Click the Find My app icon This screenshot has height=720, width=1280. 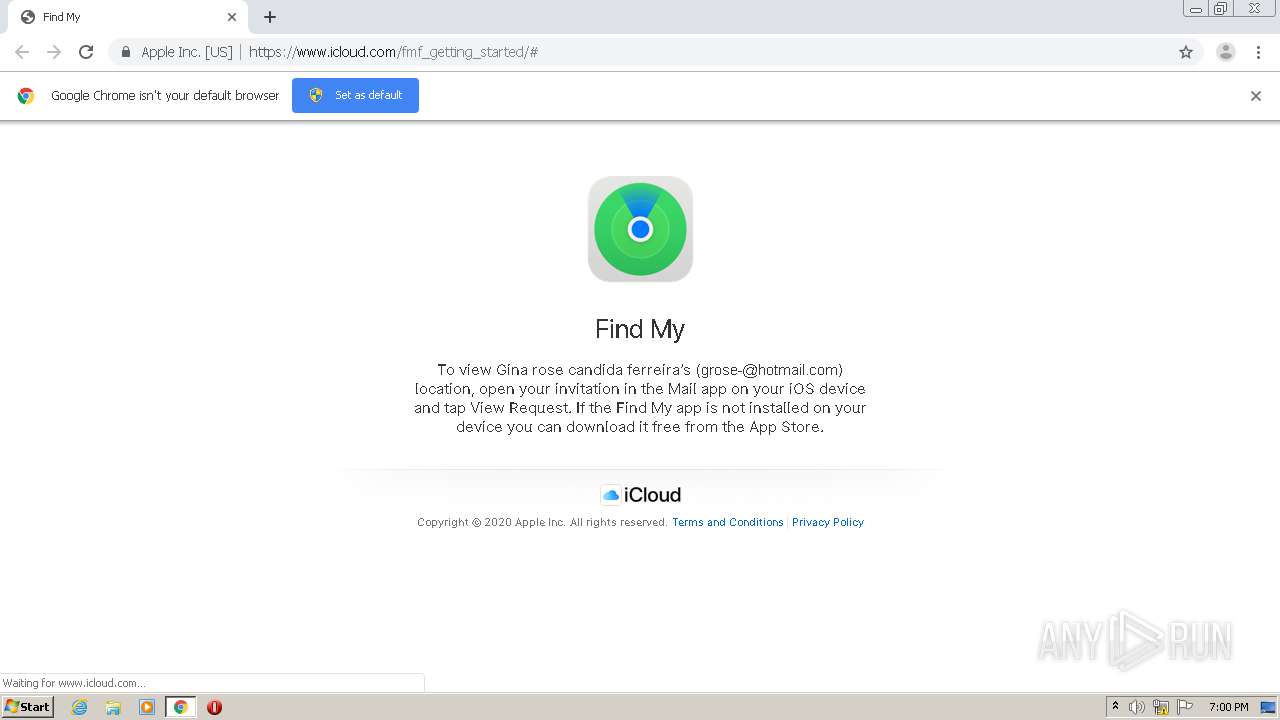coord(640,229)
